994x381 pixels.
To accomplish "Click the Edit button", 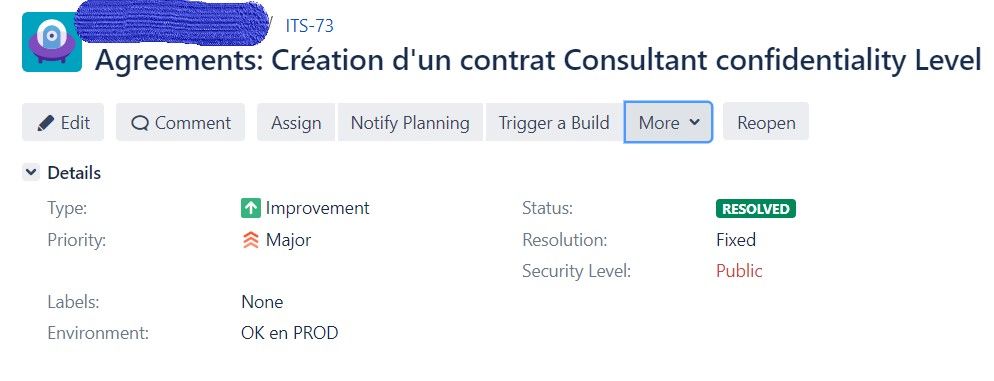I will (63, 122).
